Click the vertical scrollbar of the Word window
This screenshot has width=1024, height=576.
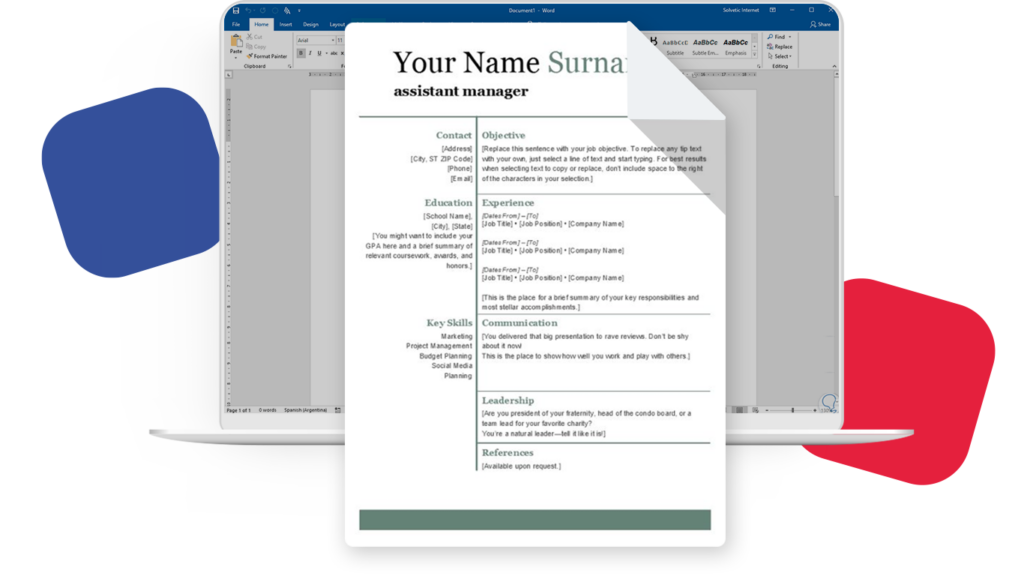click(x=836, y=238)
